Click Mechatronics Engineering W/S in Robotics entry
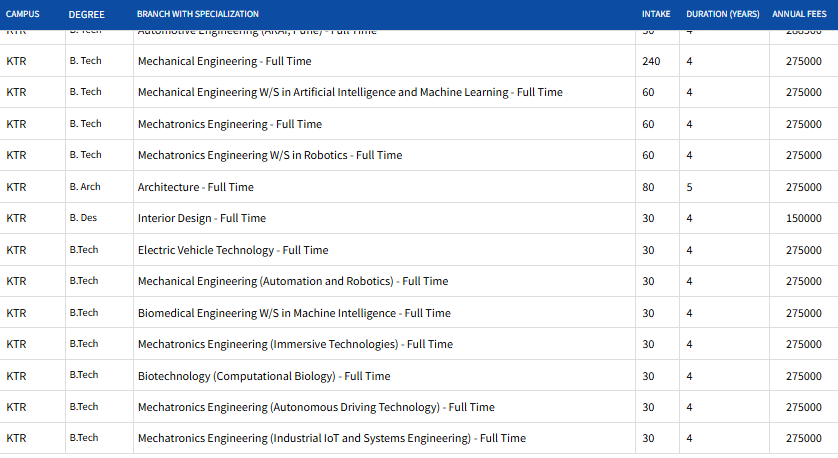The height and width of the screenshot is (458, 838). click(269, 155)
